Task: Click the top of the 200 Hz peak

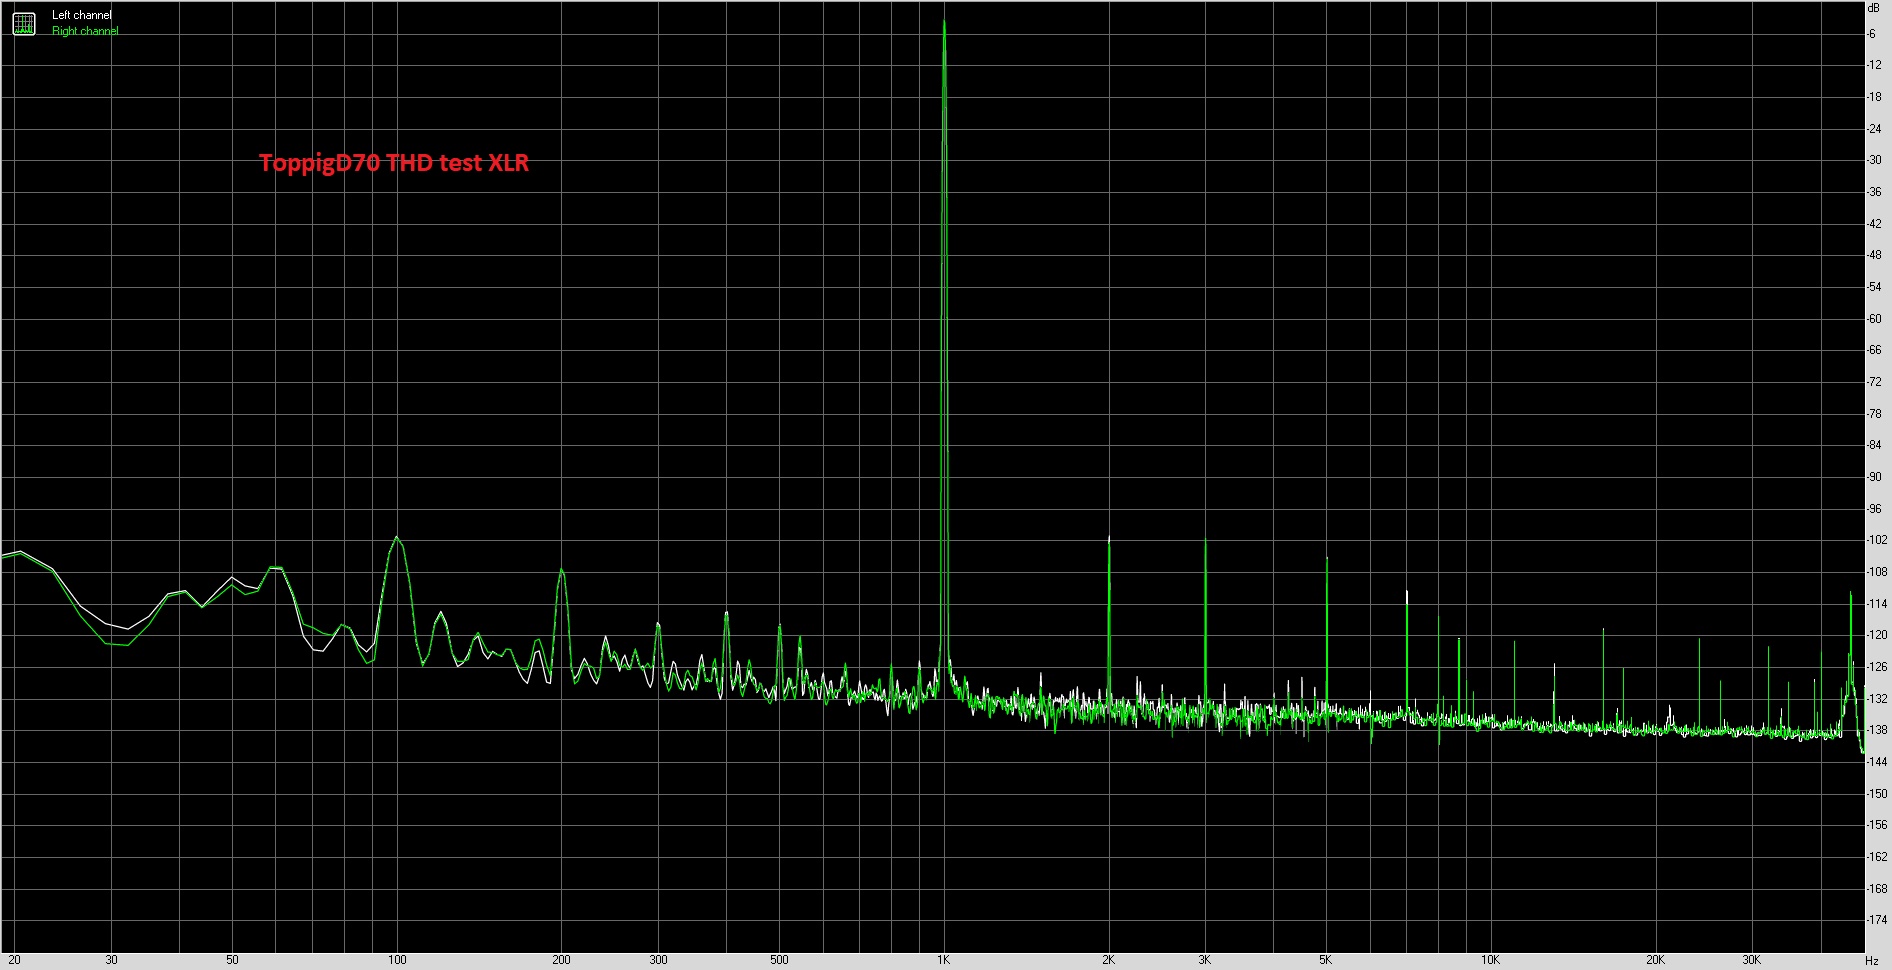Action: click(x=561, y=570)
